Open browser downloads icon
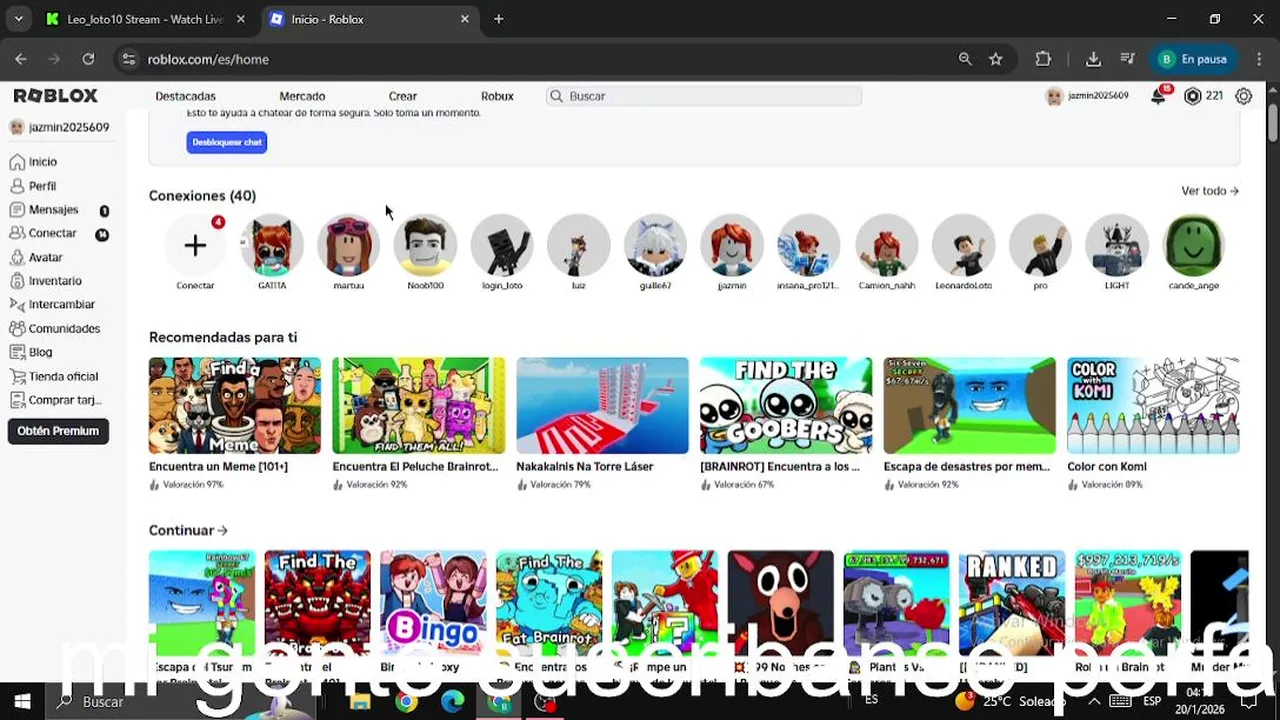Screen dimensions: 1280x720 (1093, 59)
